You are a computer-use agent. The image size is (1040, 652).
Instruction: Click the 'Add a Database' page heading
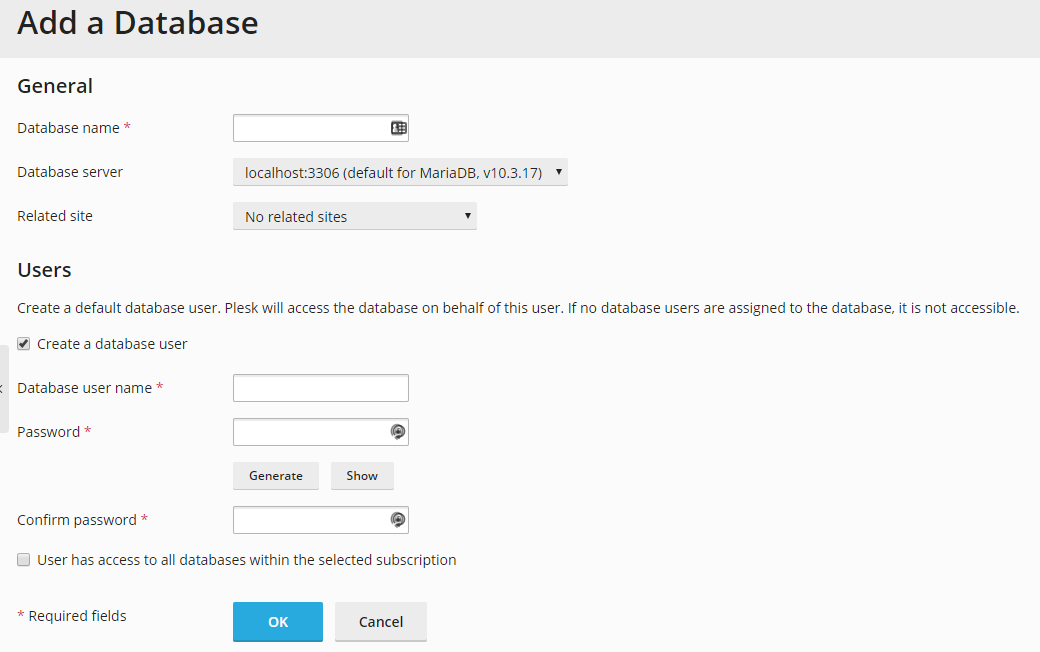tap(138, 24)
